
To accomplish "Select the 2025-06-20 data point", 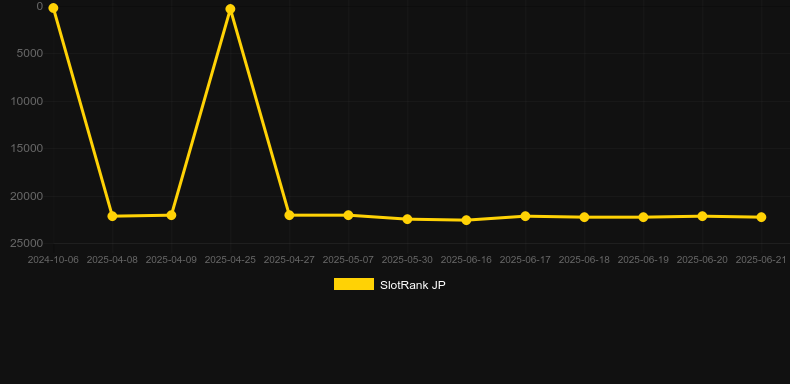I will [702, 216].
